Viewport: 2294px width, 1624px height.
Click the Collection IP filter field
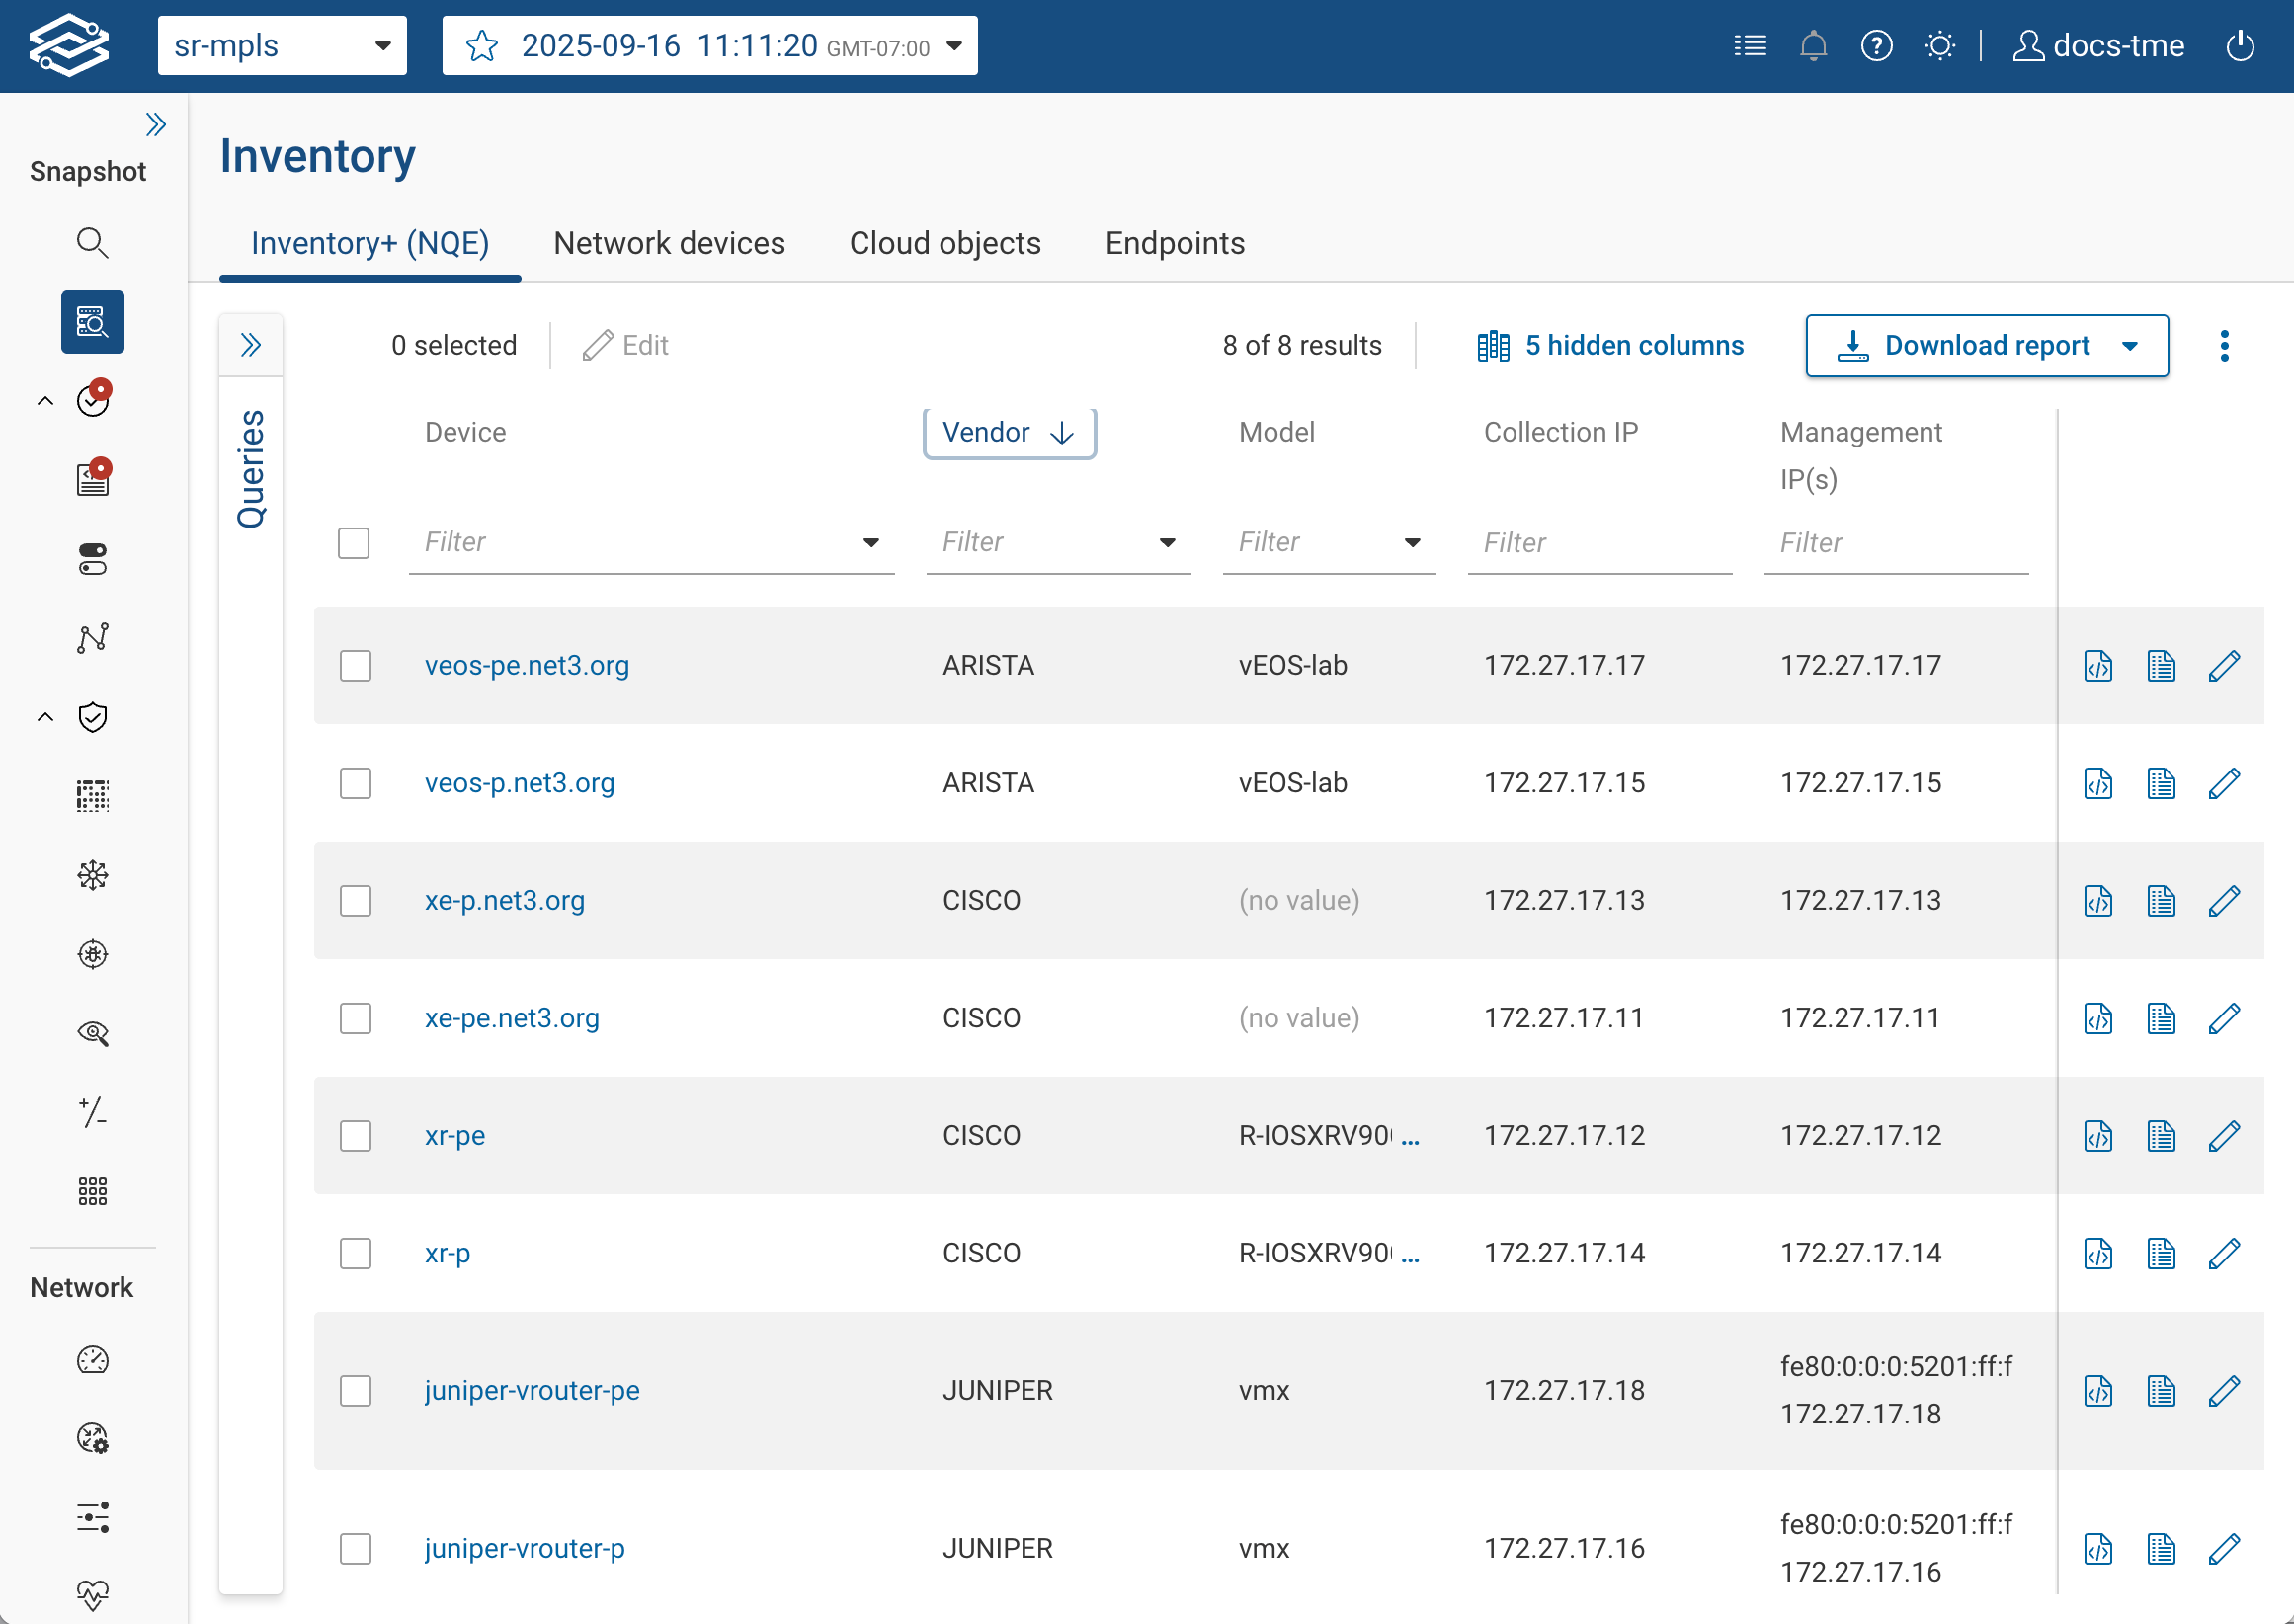click(1598, 543)
